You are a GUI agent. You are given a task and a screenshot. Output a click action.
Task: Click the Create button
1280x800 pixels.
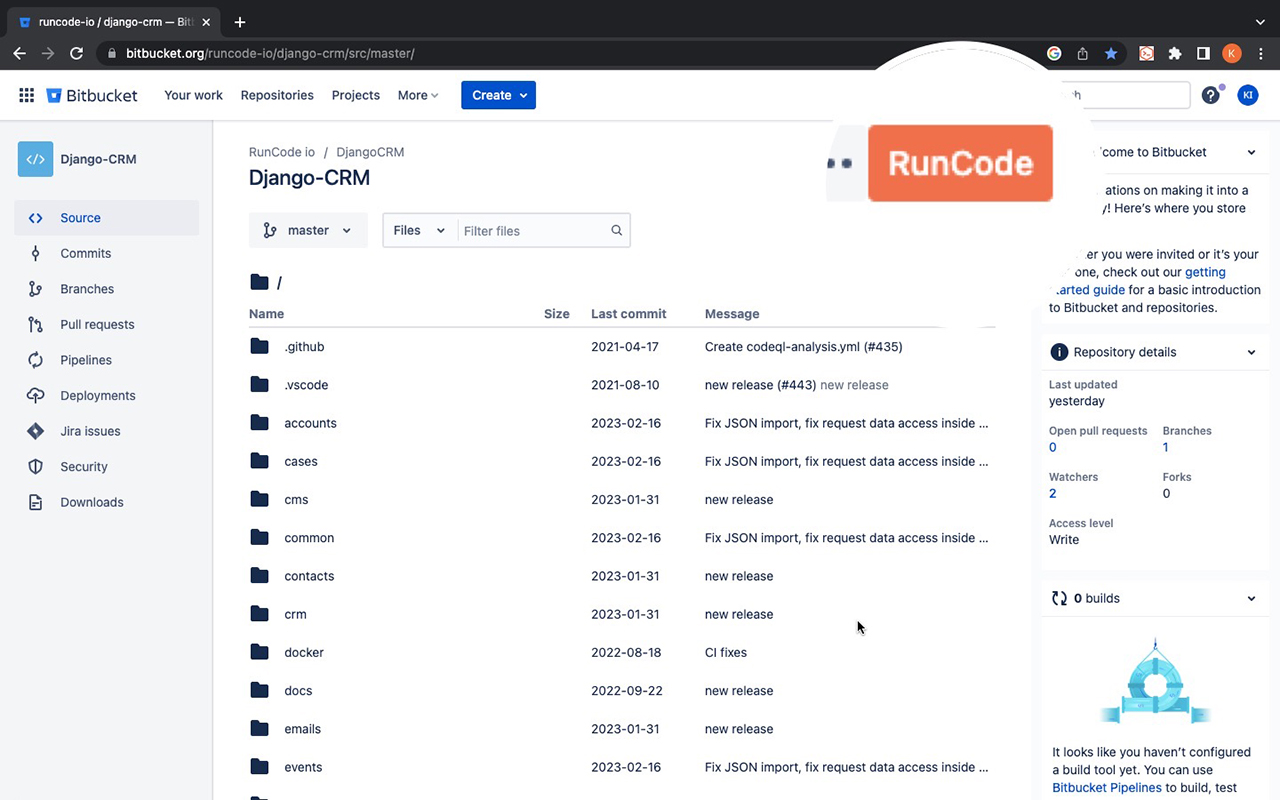(x=498, y=95)
